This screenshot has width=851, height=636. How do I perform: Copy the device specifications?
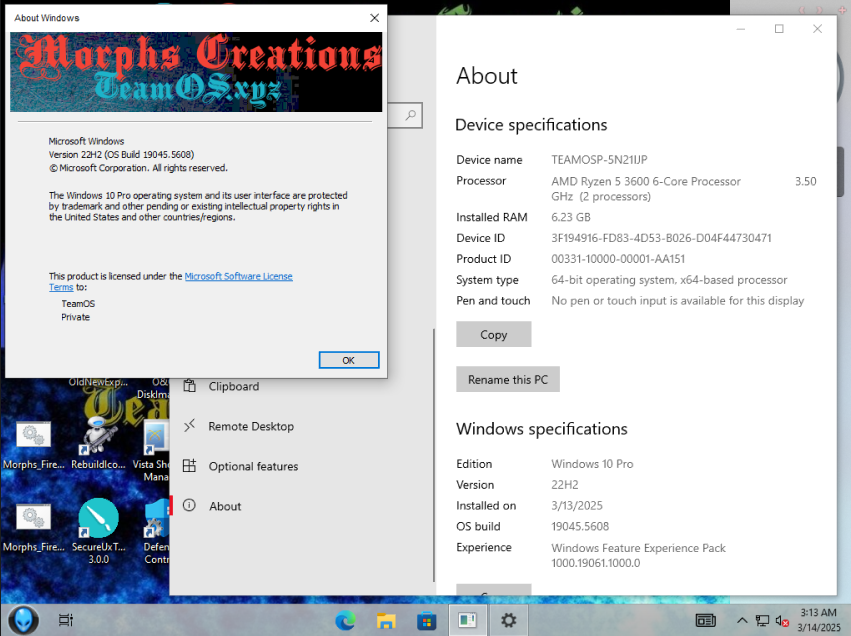click(493, 334)
